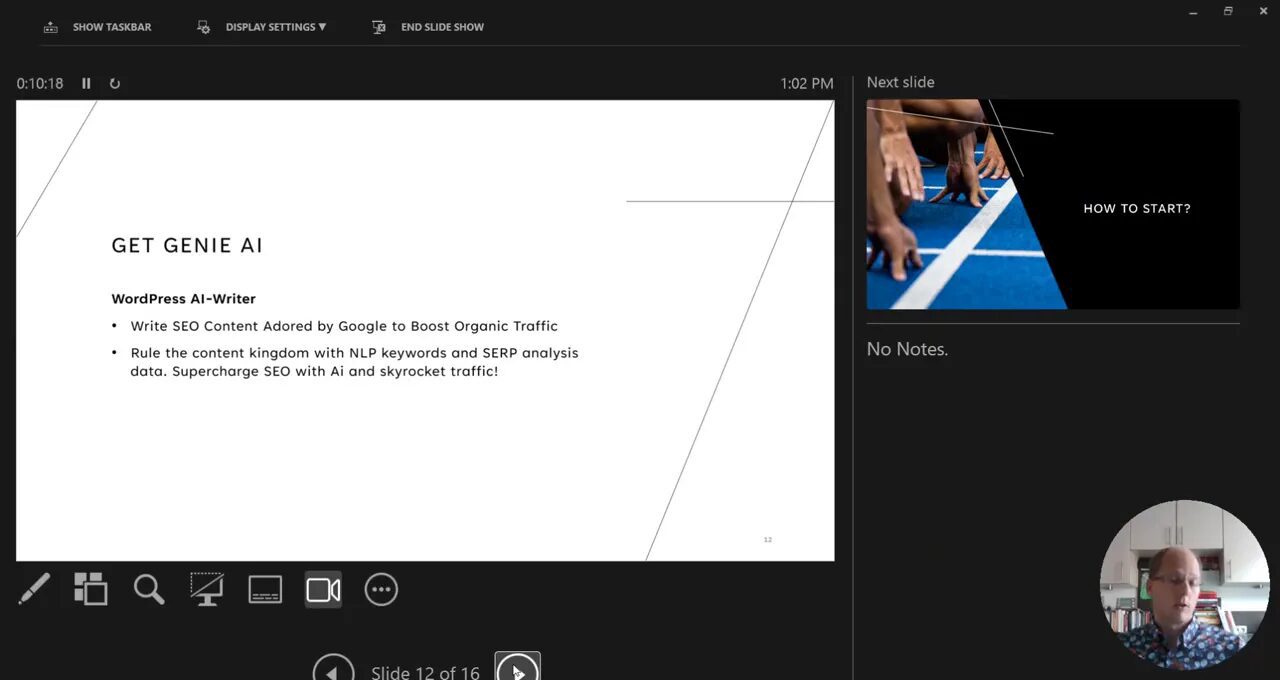1280x680 pixels.
Task: Close the presenter view window
Action: pyautogui.click(x=1263, y=12)
